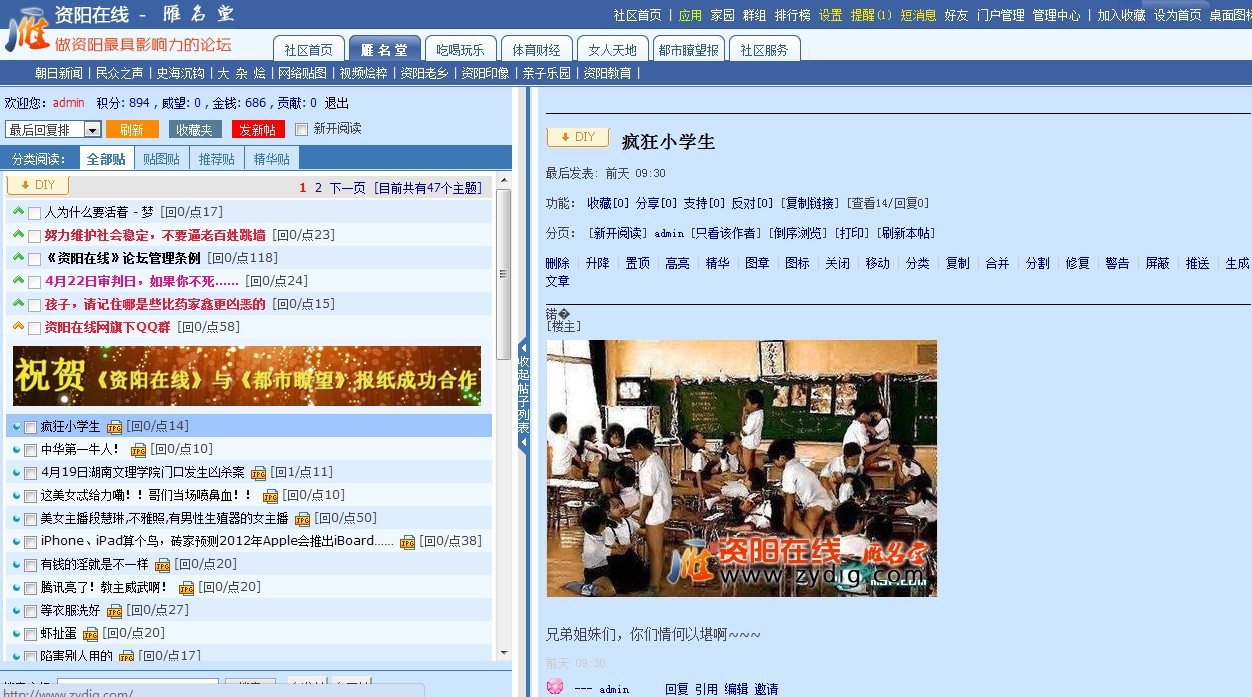This screenshot has height=697, width=1252.
Task: Click JPG icon beside 虾扯蛋 post
Action: pyautogui.click(x=90, y=634)
